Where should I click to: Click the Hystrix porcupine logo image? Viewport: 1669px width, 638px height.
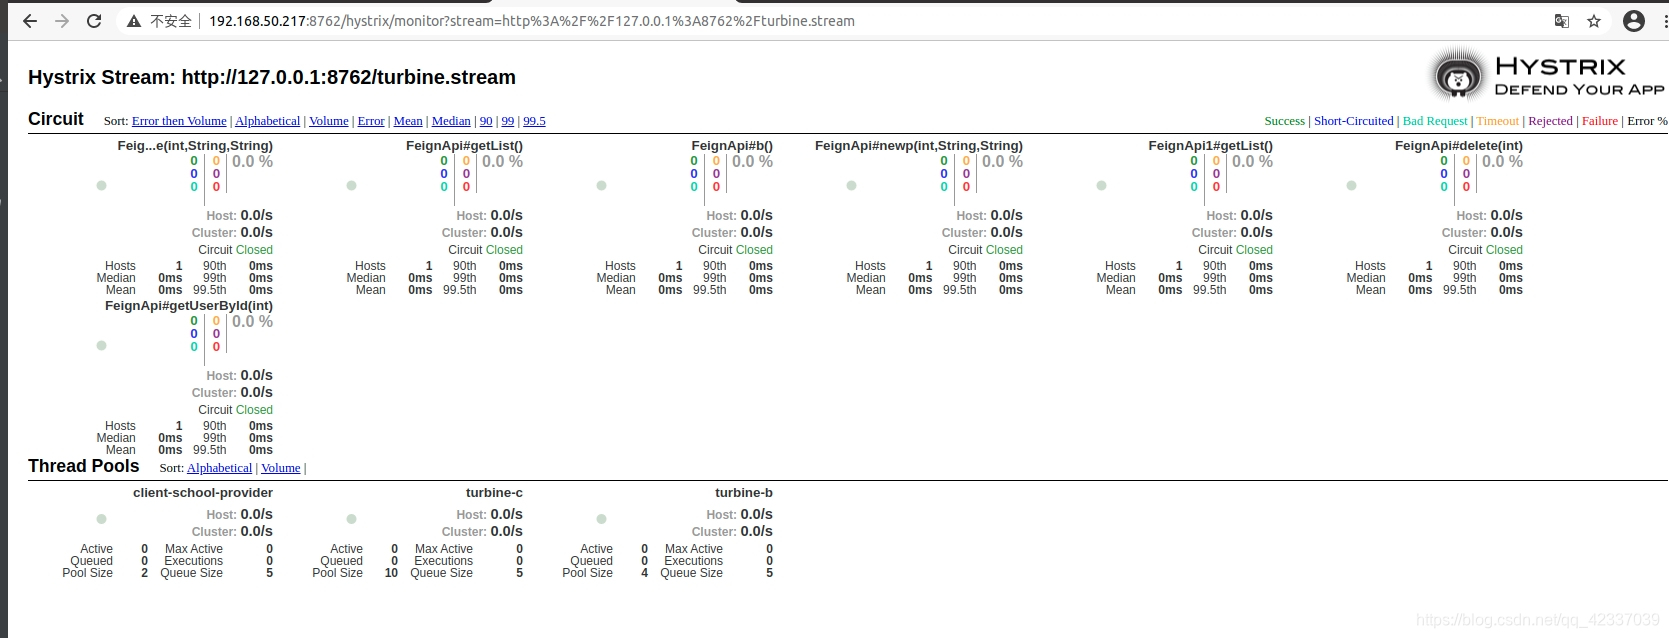pyautogui.click(x=1459, y=75)
